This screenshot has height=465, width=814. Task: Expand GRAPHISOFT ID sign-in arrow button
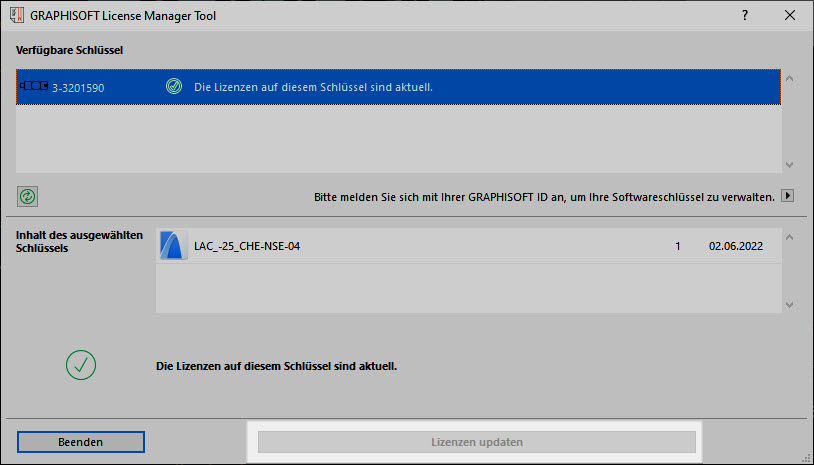[x=788, y=196]
